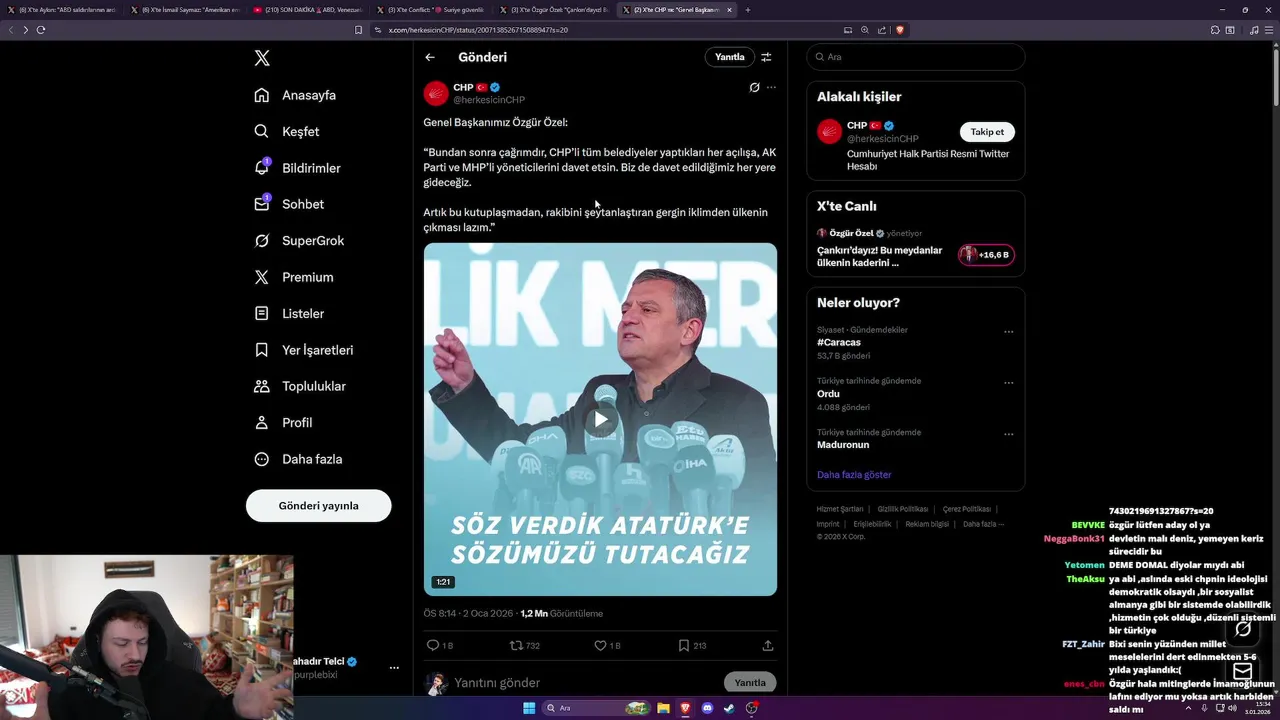
Task: Open Çerez Politikası footer link
Action: (x=967, y=509)
